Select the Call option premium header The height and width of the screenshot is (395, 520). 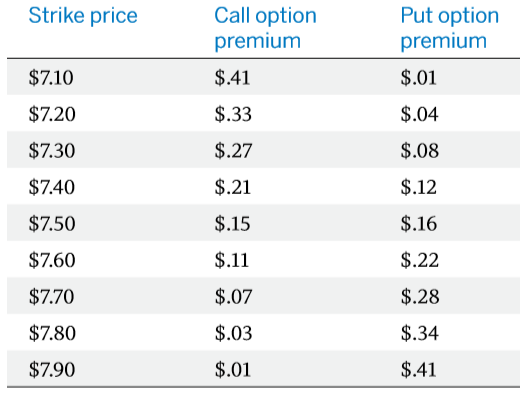point(265,28)
